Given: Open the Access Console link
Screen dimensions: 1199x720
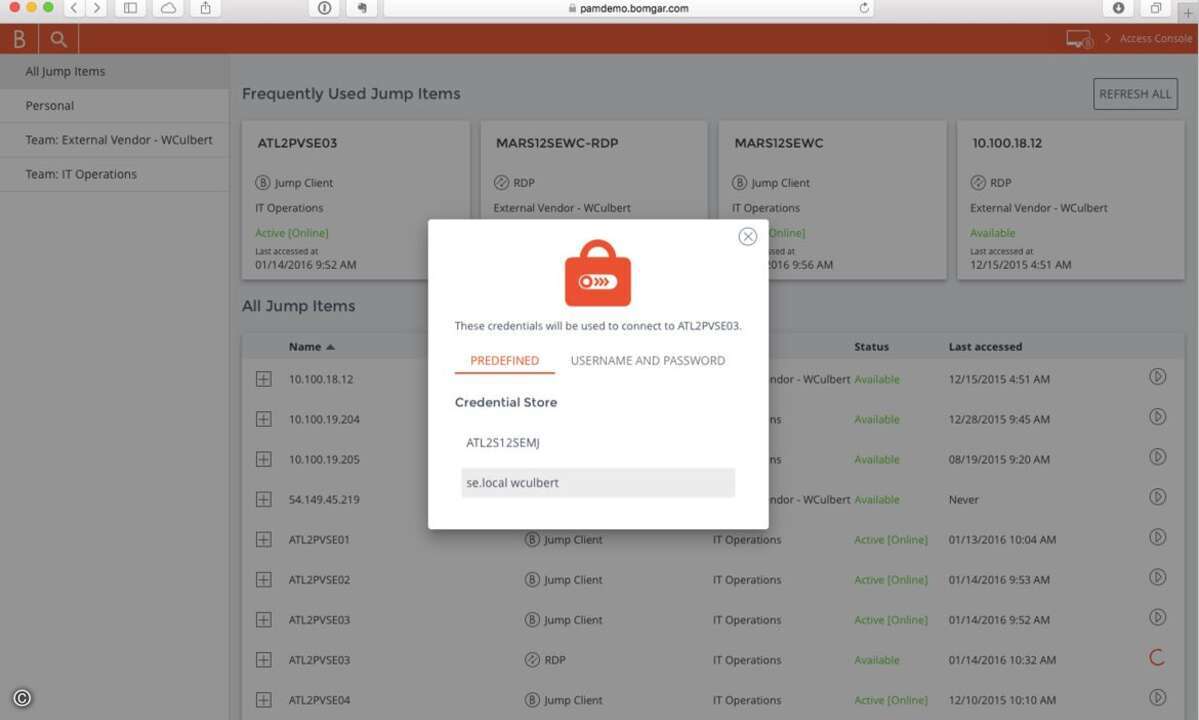Looking at the screenshot, I should click(1155, 38).
